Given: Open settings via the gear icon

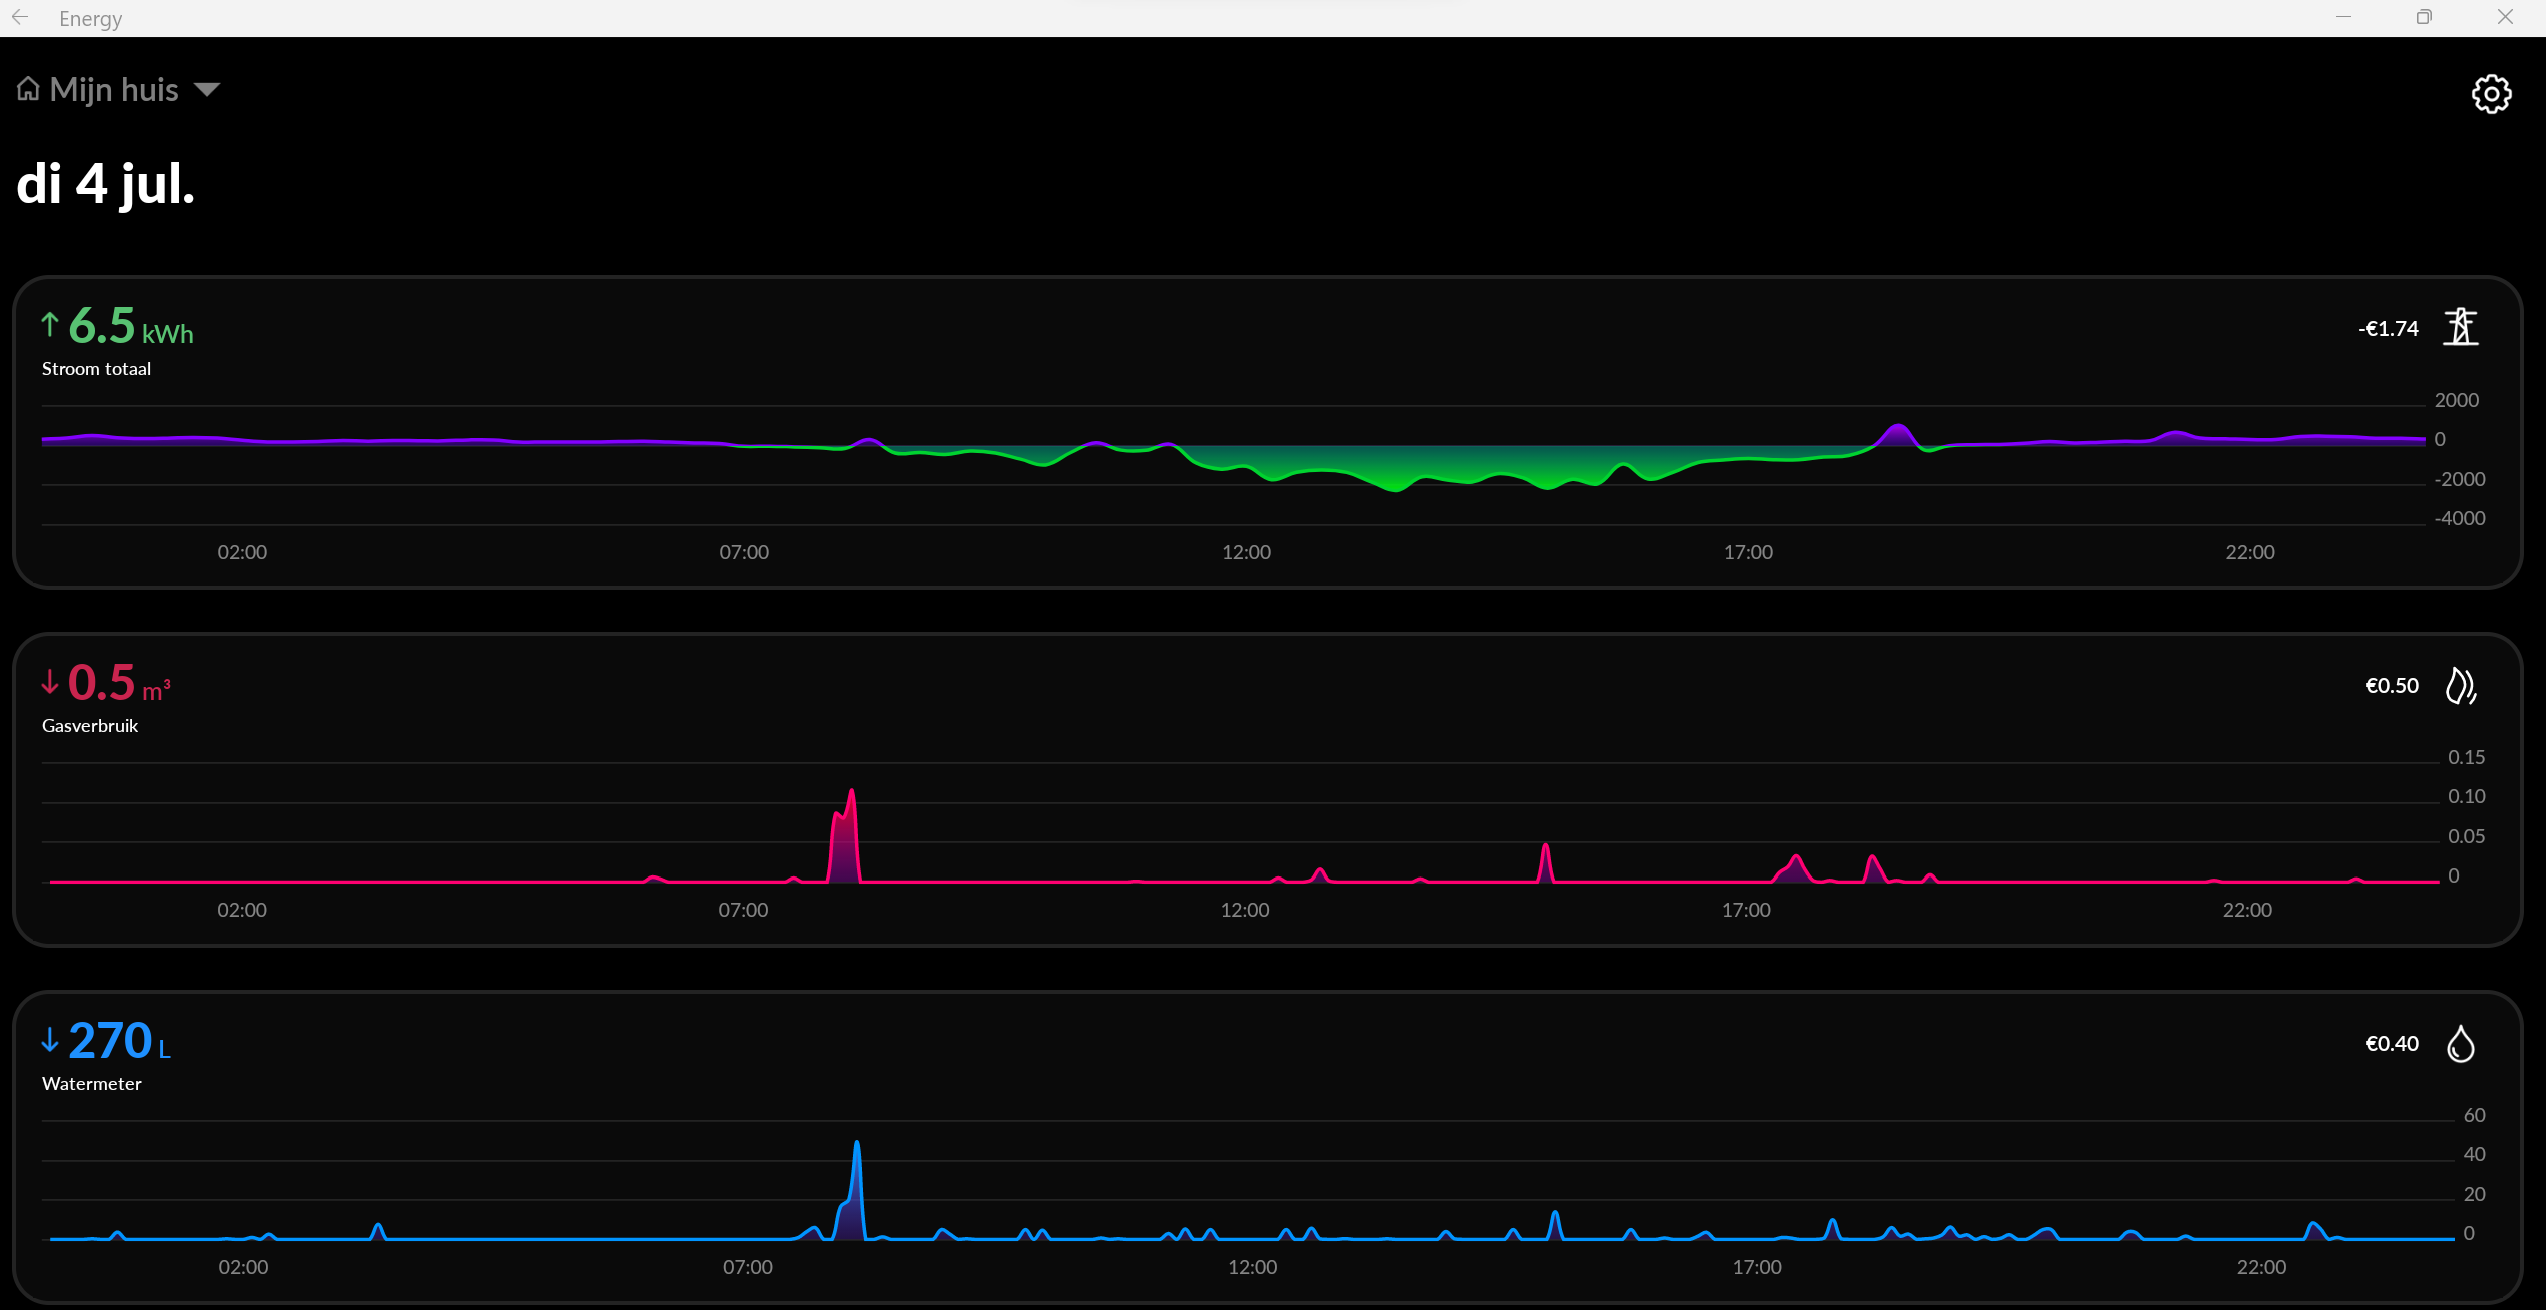Looking at the screenshot, I should [x=2491, y=94].
